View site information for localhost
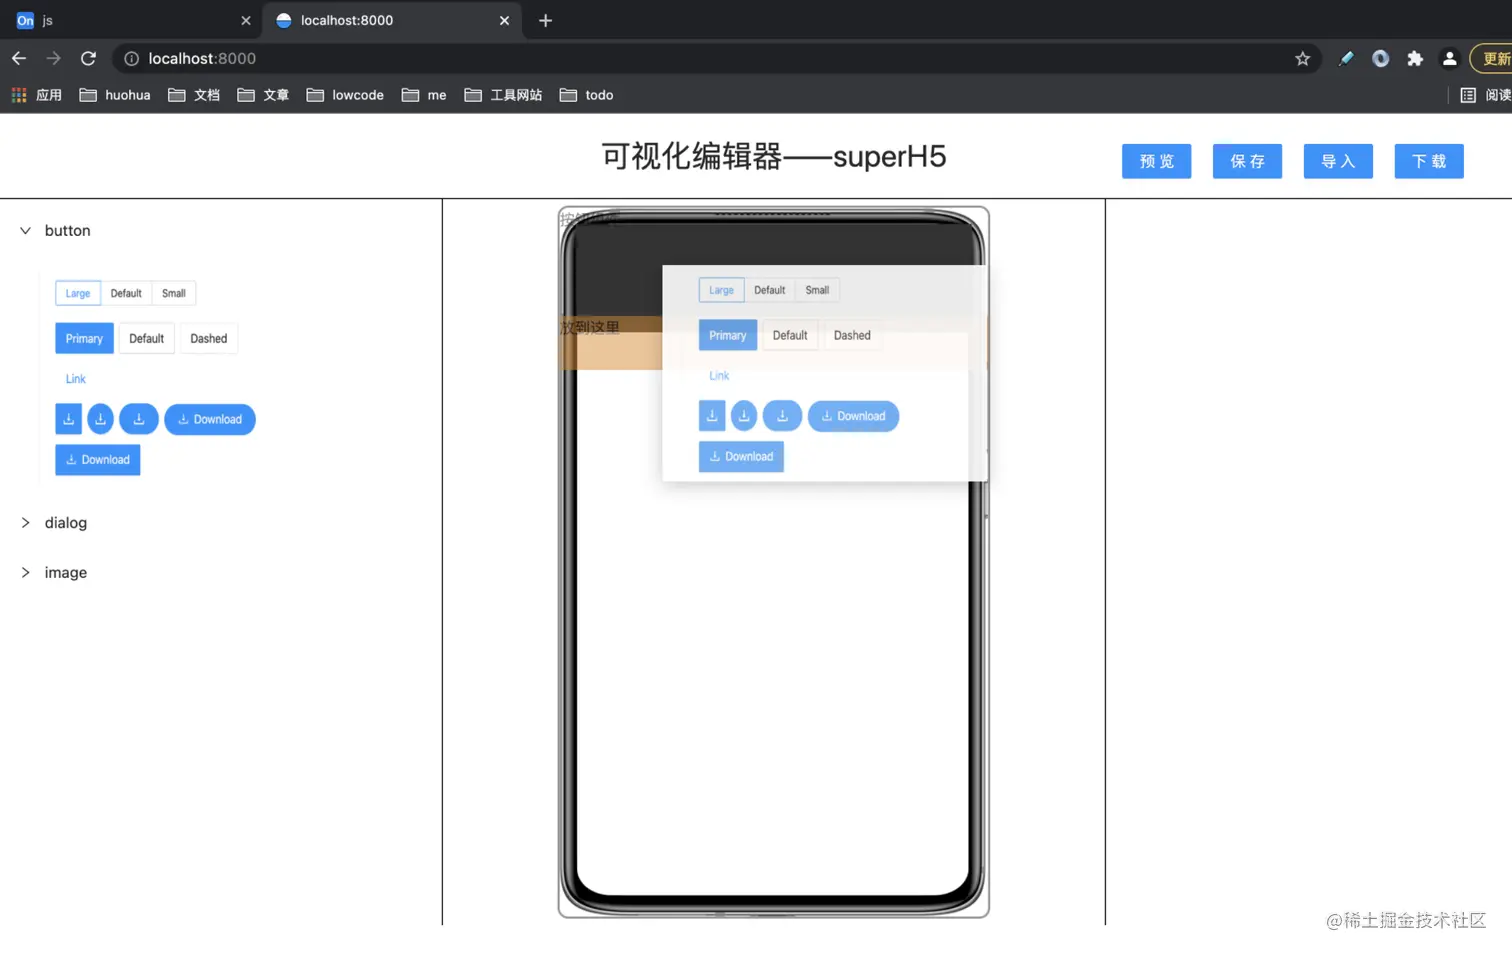The image size is (1512, 956). (131, 59)
